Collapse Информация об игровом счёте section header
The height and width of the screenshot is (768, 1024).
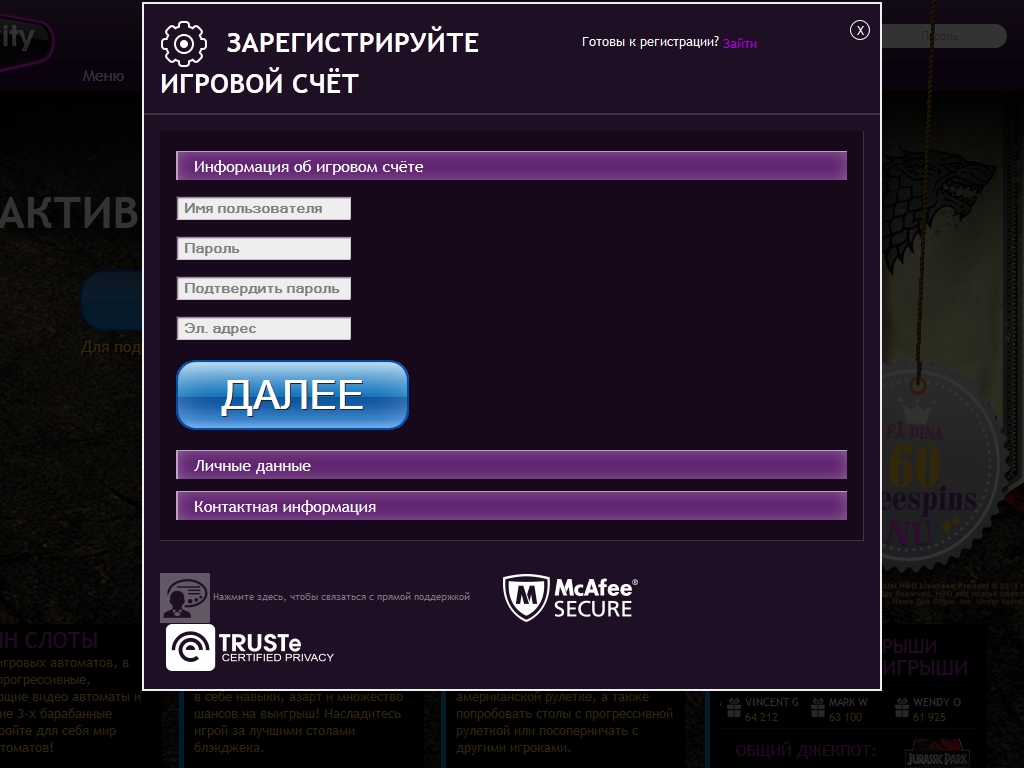511,166
